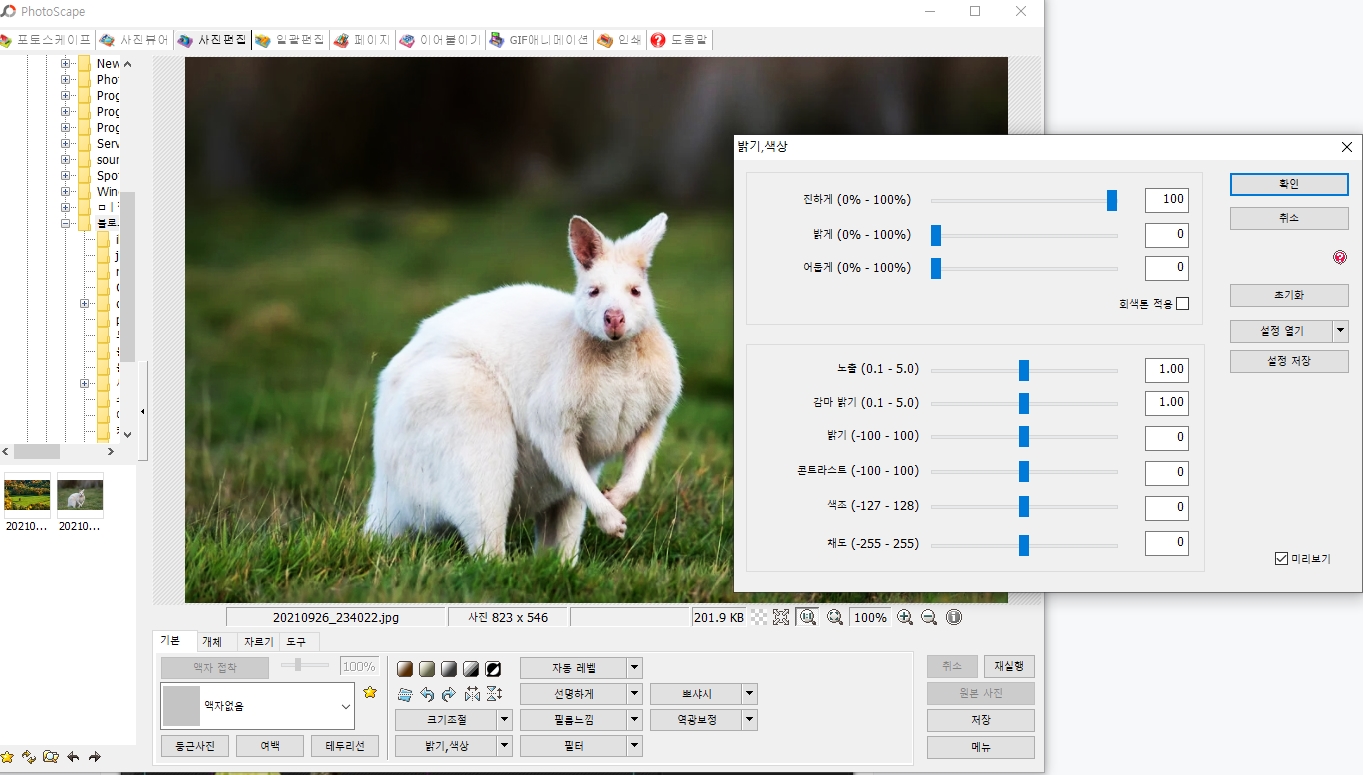The image size is (1363, 775).
Task: Uncheck the 미리보기 preview checkbox
Action: [x=1281, y=559]
